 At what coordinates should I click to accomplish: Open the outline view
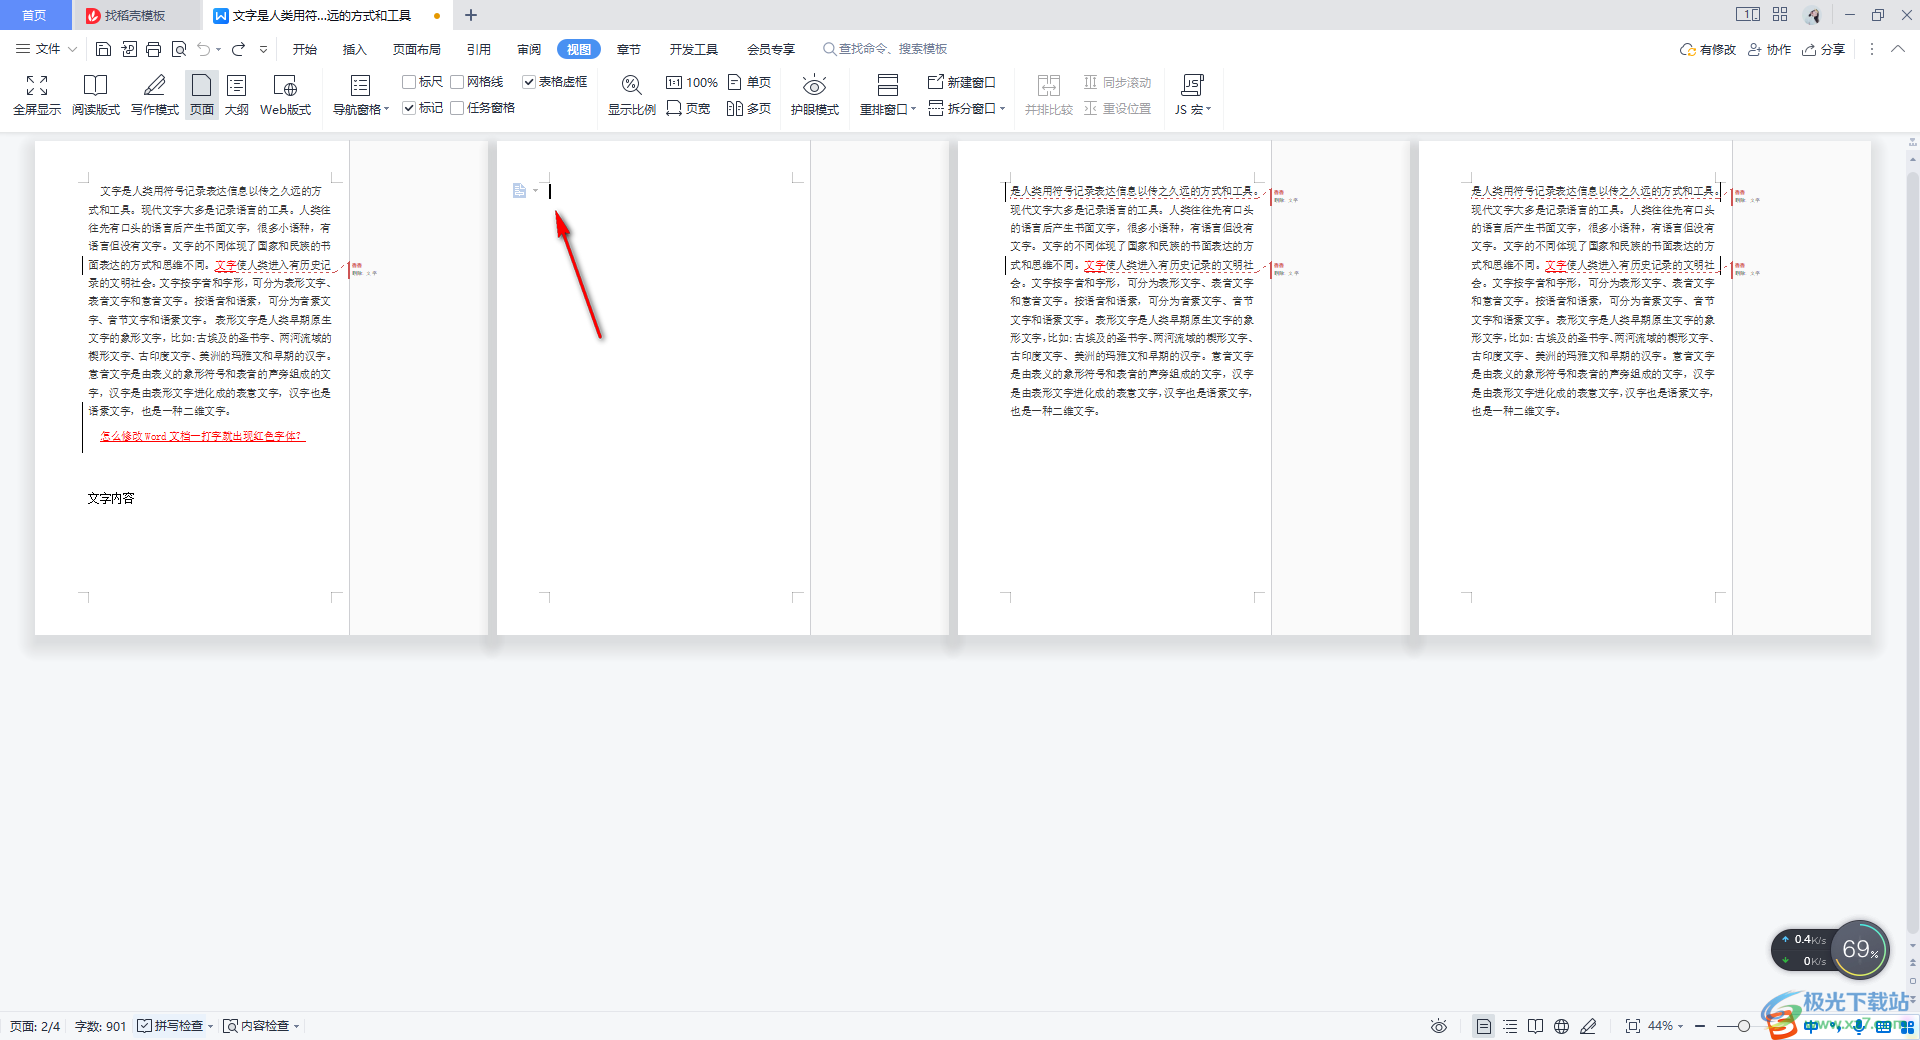point(236,95)
